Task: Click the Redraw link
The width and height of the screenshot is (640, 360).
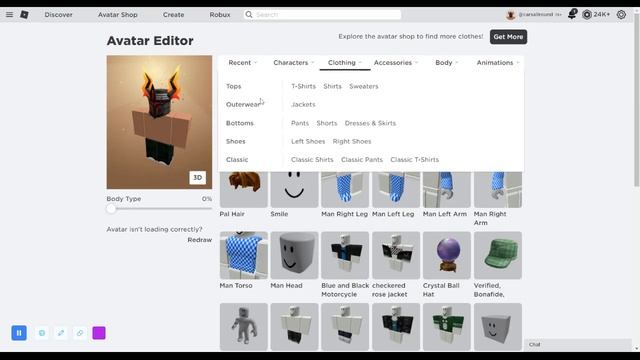Action: (200, 240)
